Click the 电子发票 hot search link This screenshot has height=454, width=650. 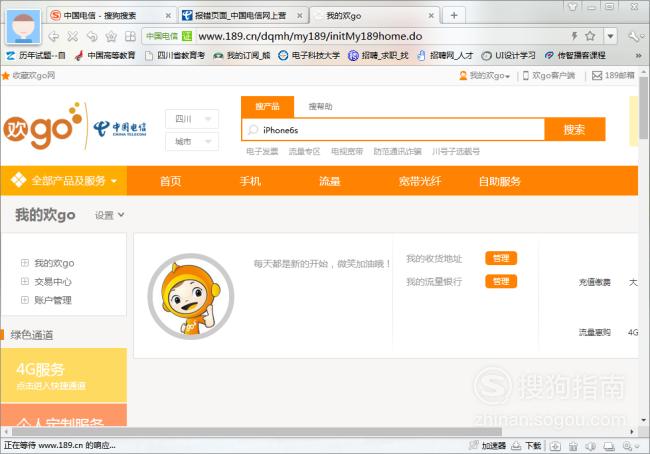pos(262,152)
